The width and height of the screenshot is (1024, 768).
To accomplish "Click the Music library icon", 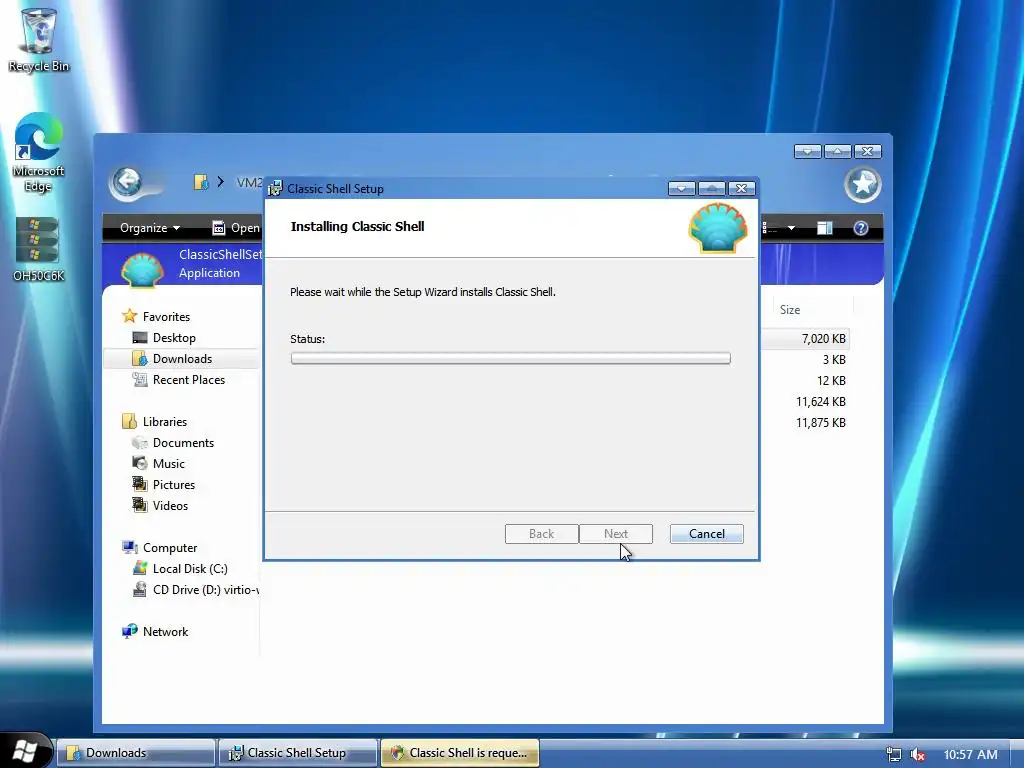I will [x=140, y=463].
